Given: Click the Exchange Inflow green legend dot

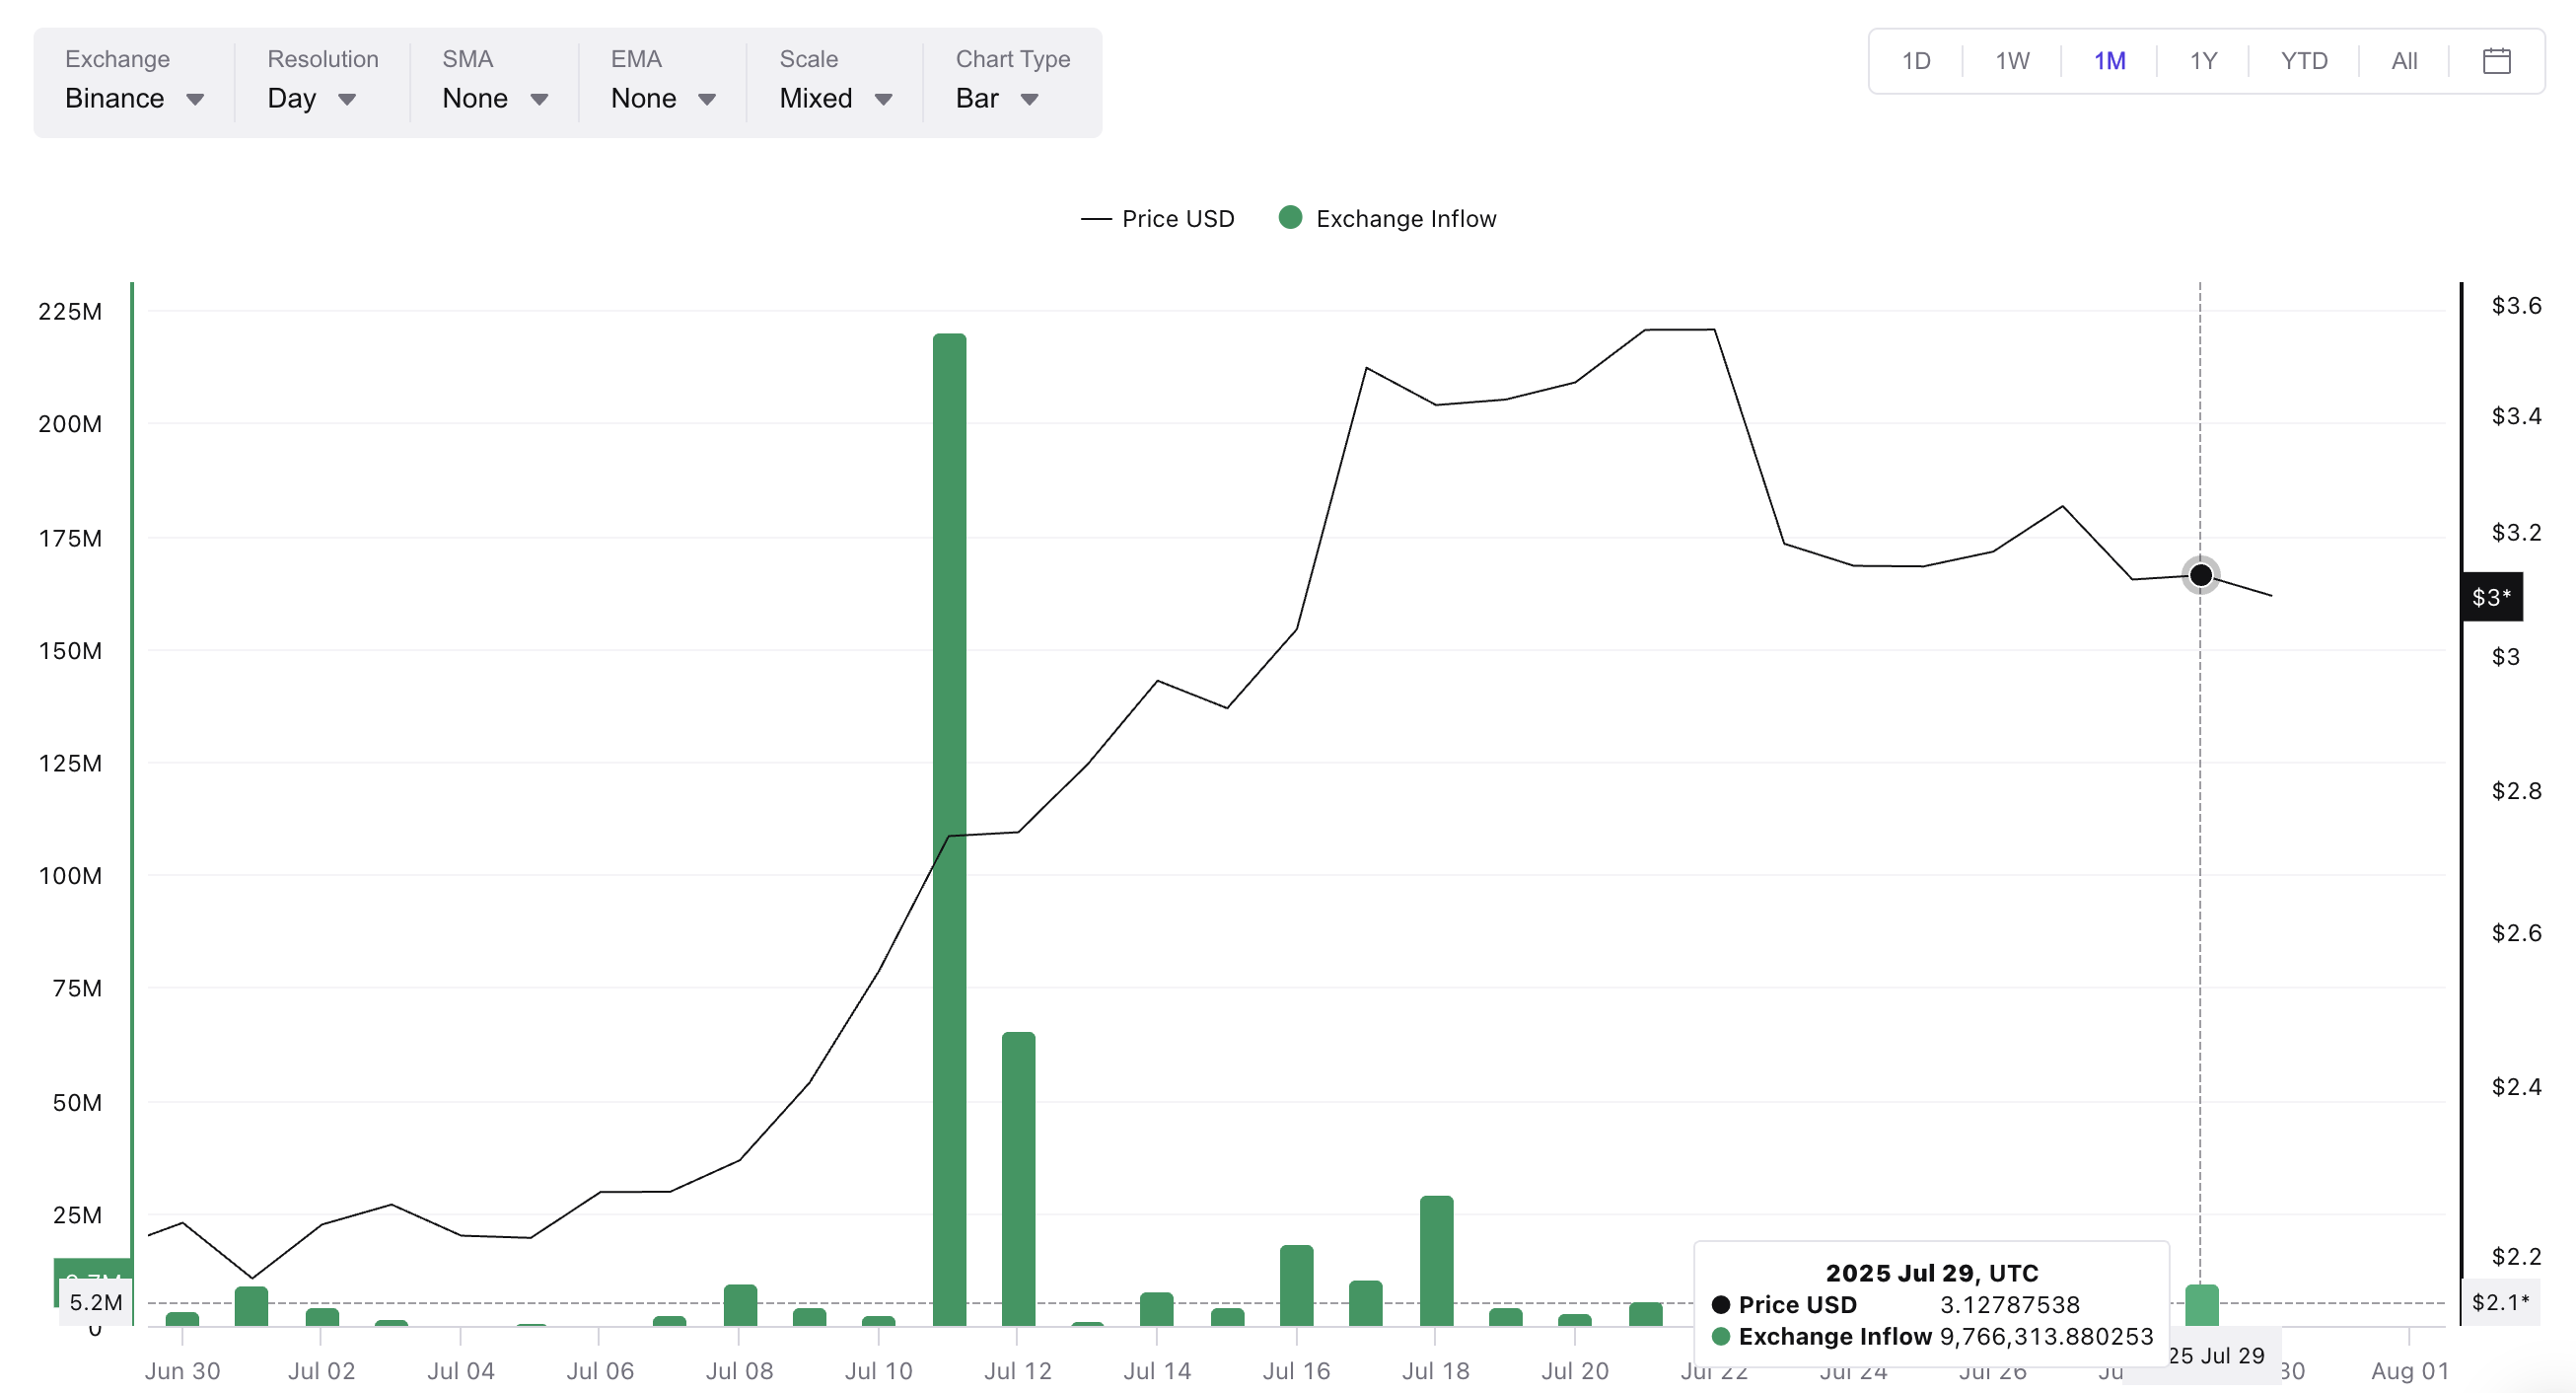Looking at the screenshot, I should (x=1290, y=218).
